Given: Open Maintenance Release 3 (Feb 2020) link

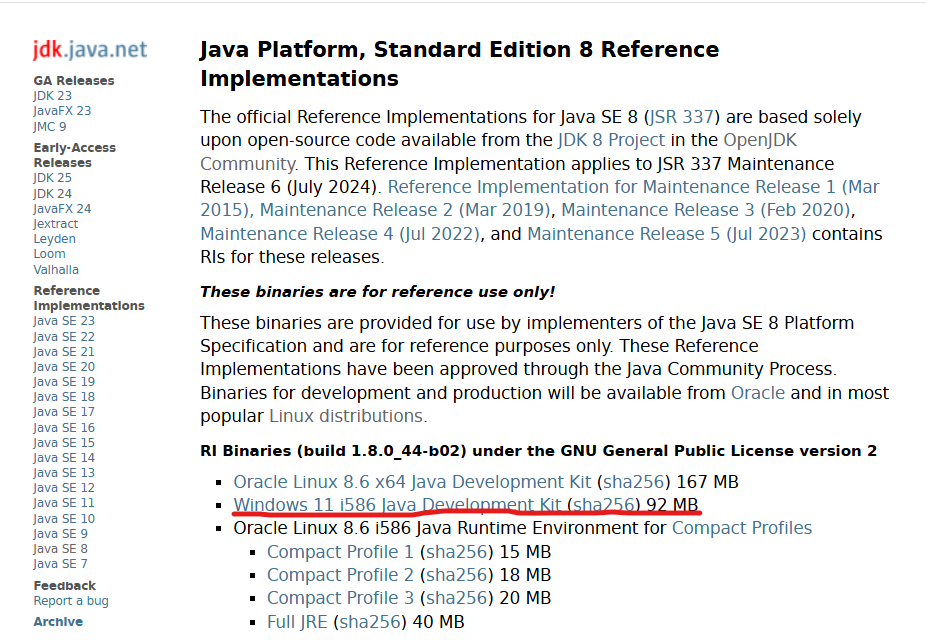Looking at the screenshot, I should [706, 210].
